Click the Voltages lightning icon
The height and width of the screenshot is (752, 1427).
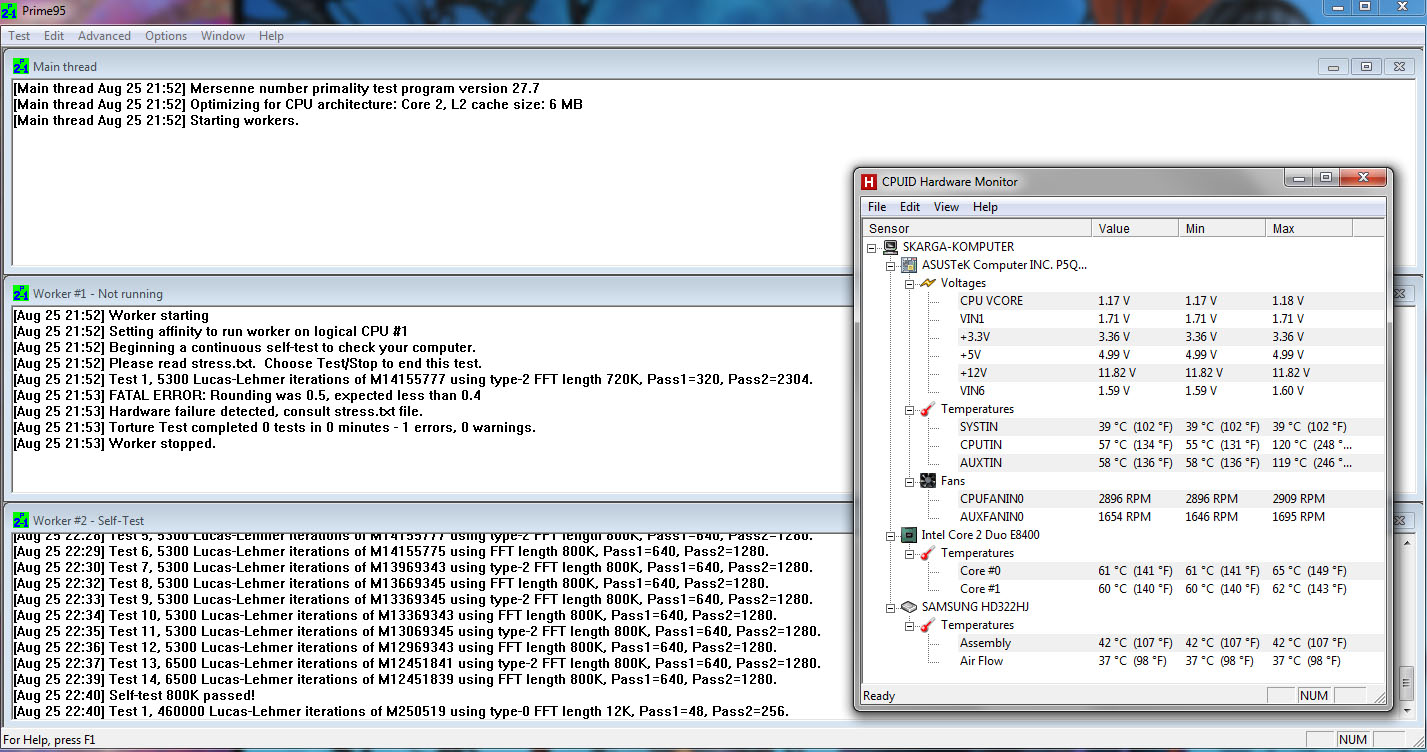(928, 283)
